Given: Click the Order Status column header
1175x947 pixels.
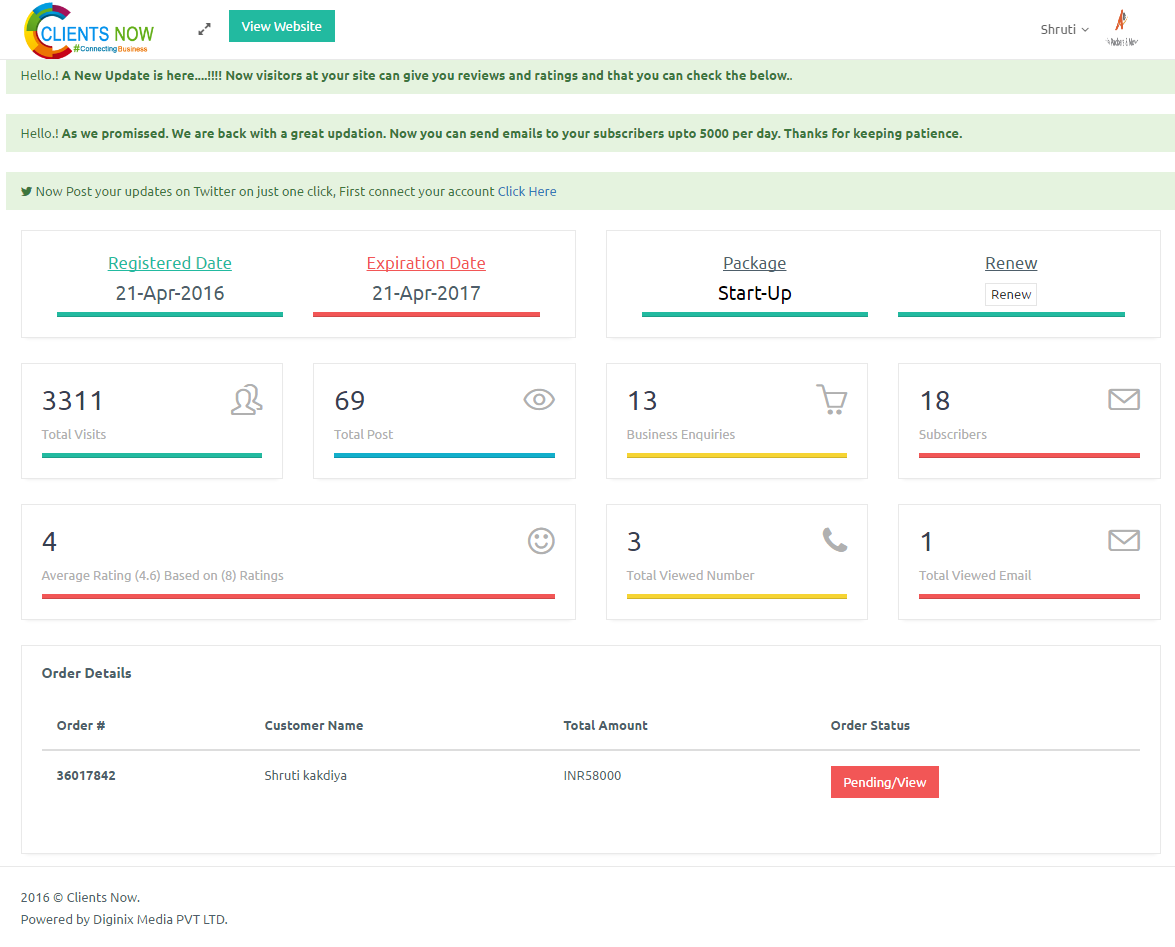Looking at the screenshot, I should tap(870, 725).
